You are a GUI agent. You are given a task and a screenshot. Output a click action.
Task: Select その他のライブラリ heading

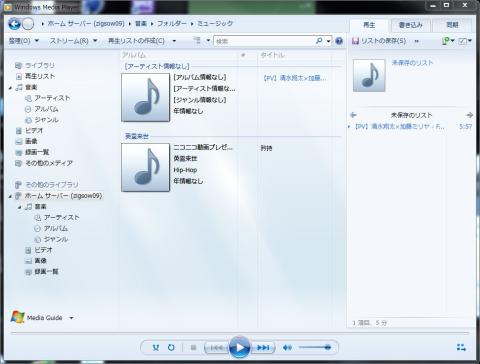(x=52, y=185)
